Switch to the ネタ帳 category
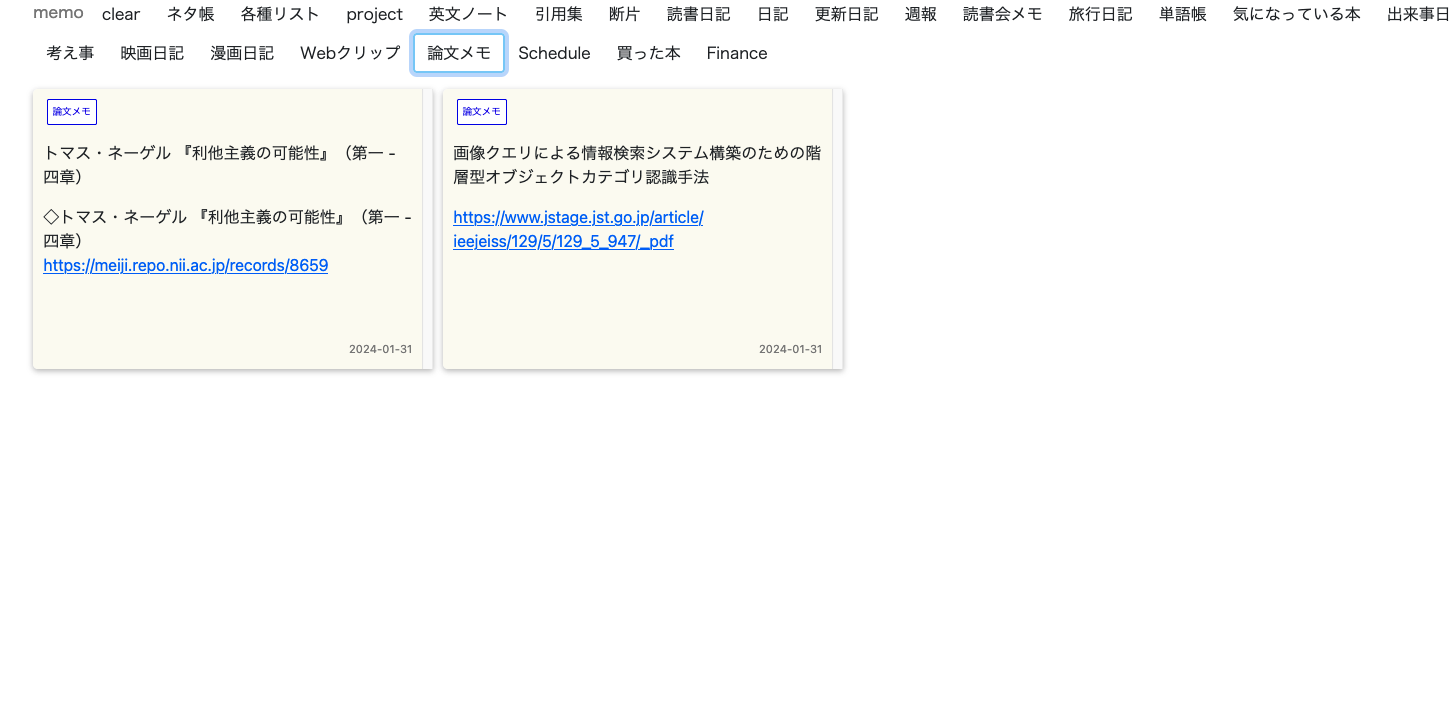Screen dimensions: 1449x706 tap(190, 14)
